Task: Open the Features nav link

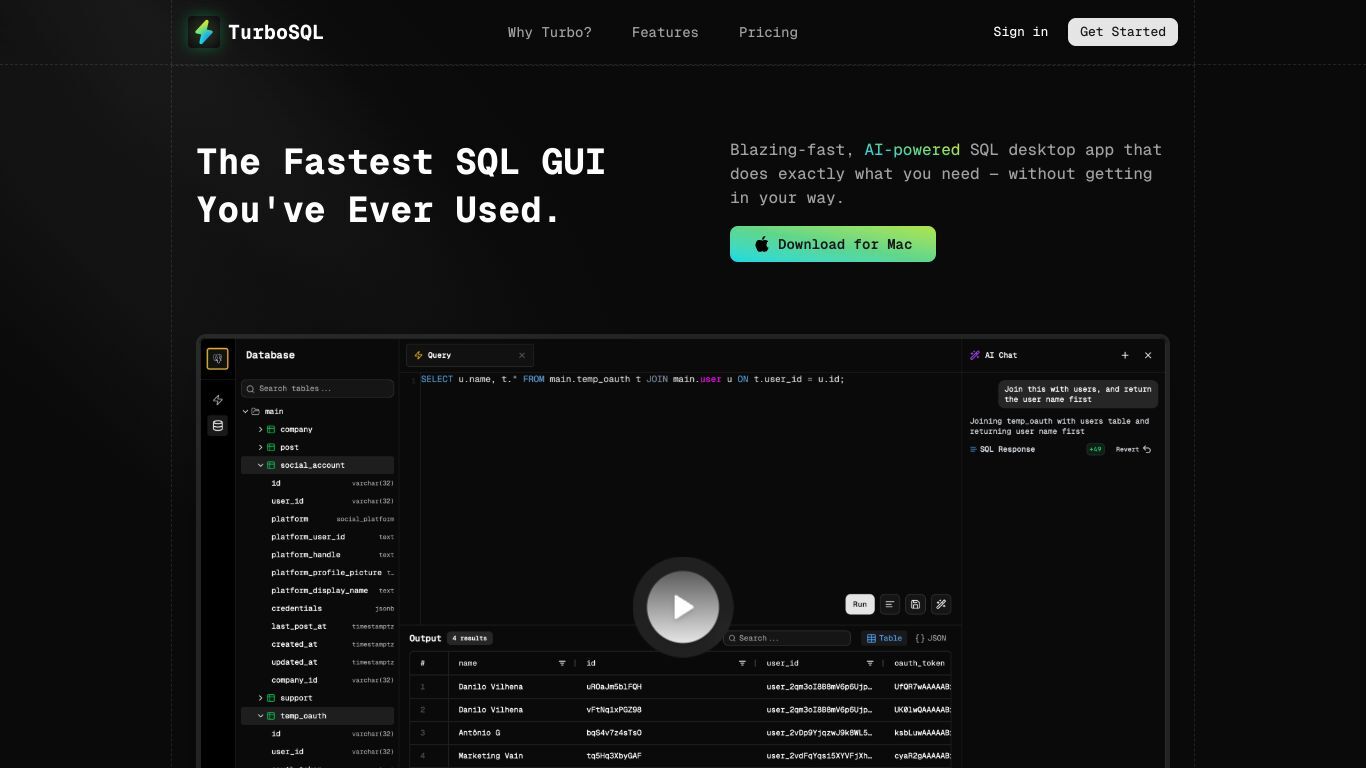Action: [x=665, y=32]
